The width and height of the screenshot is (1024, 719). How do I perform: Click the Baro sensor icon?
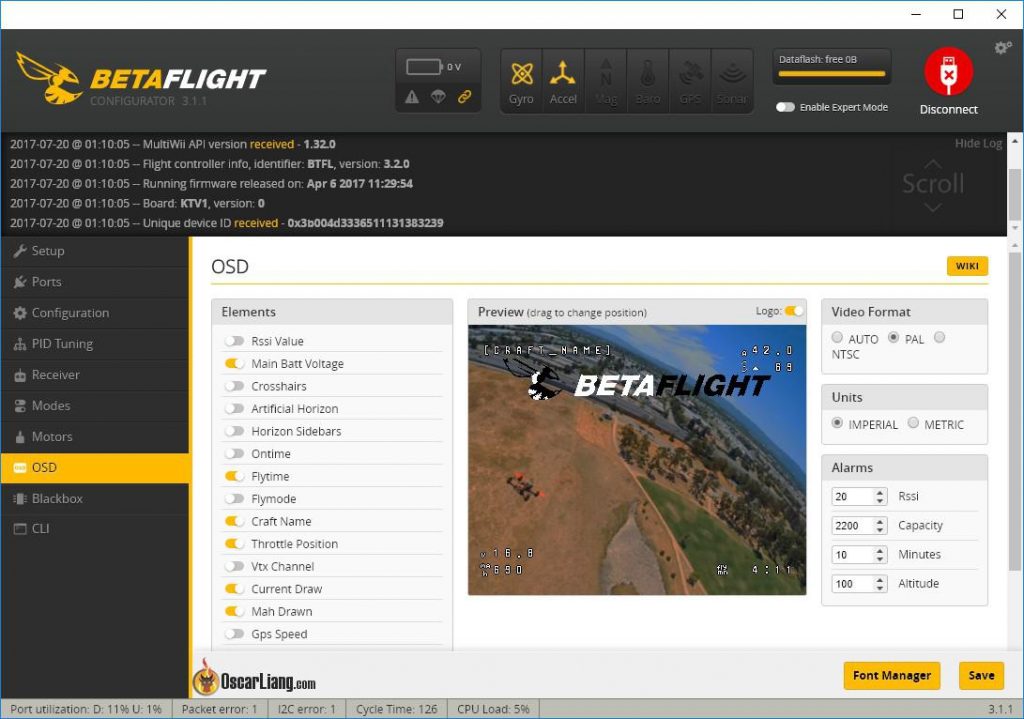(x=648, y=73)
